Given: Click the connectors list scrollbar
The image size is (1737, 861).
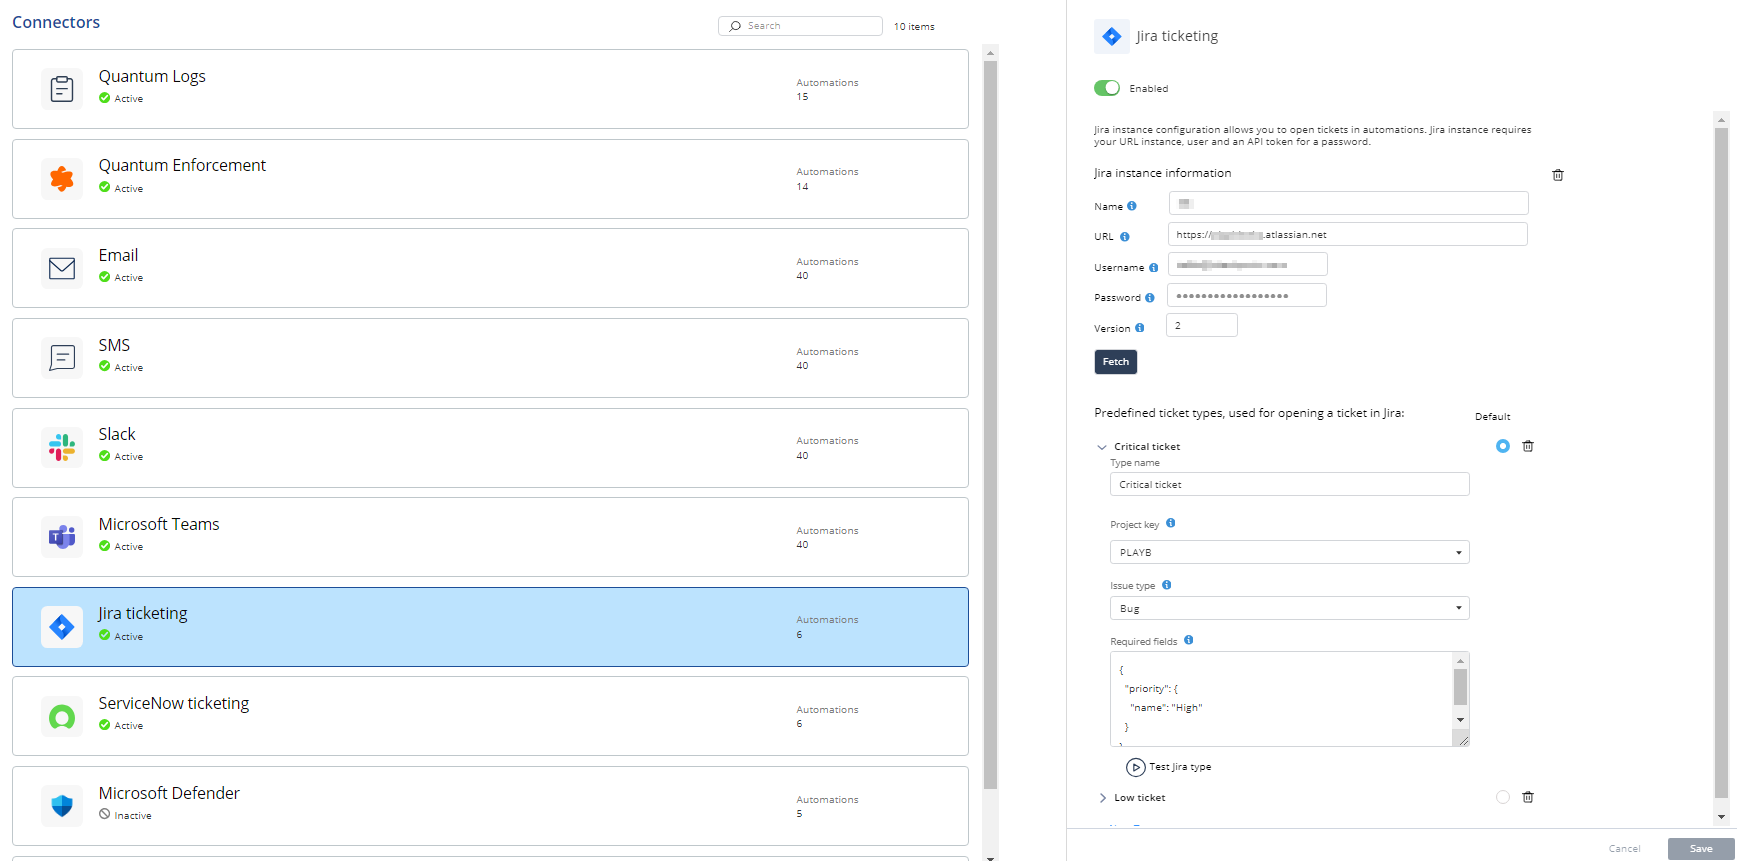Looking at the screenshot, I should click(x=990, y=425).
